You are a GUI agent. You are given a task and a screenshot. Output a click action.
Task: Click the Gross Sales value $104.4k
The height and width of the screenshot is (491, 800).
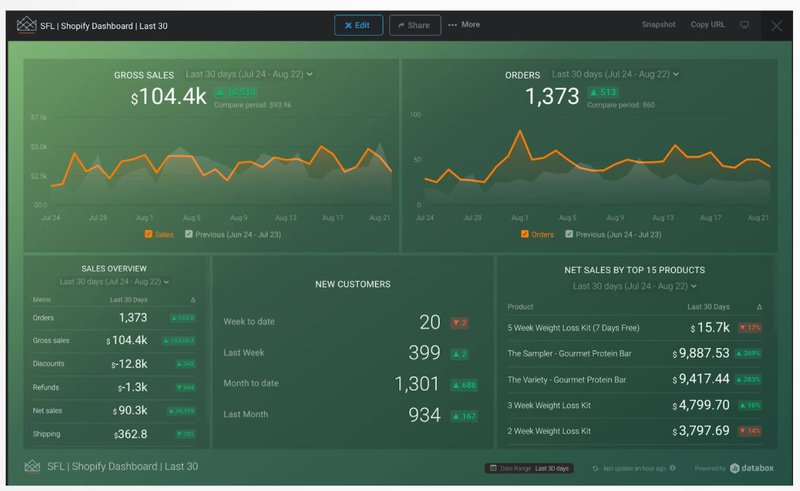coord(168,96)
